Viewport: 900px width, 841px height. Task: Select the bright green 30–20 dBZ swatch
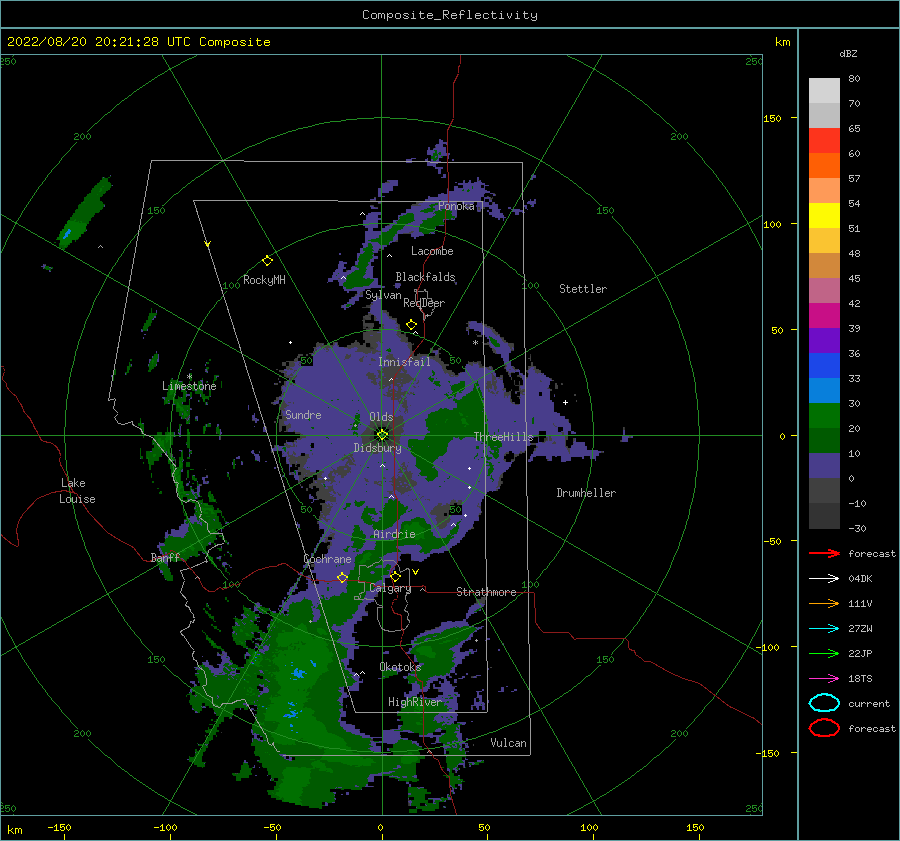pos(824,416)
